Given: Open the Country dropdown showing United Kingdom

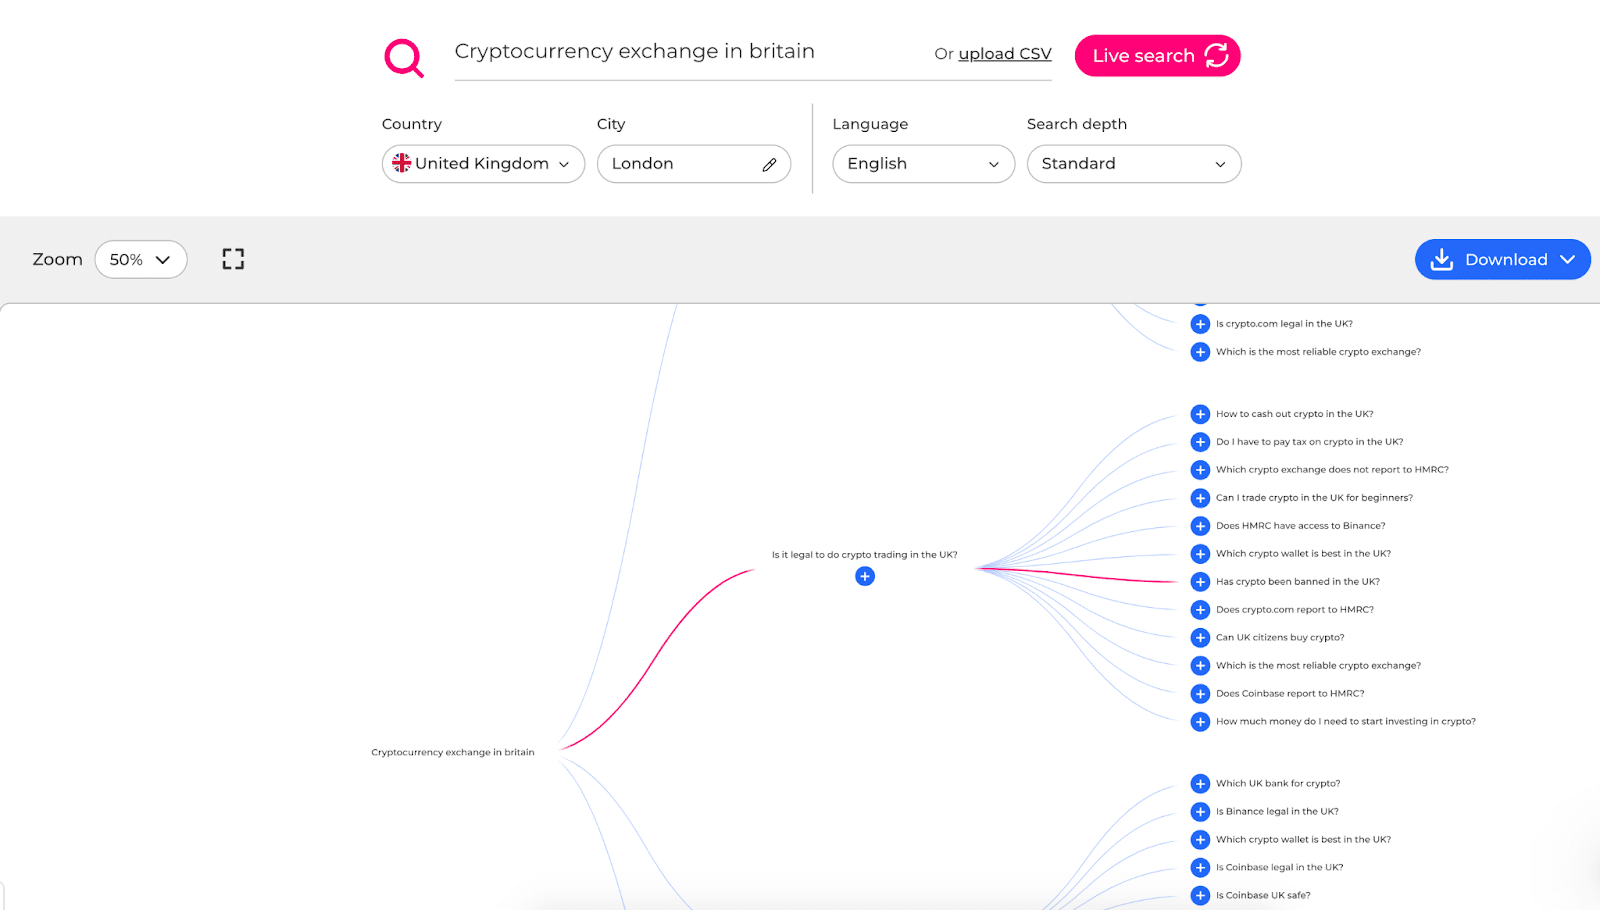Looking at the screenshot, I should (x=483, y=164).
